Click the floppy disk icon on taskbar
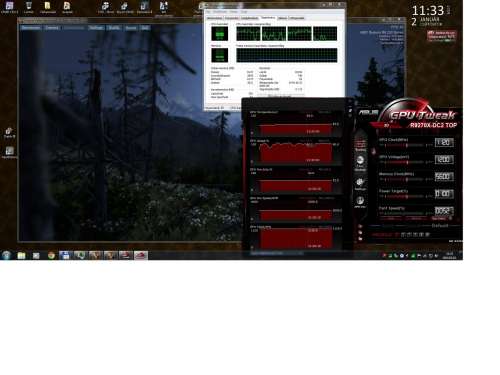This screenshot has width=500, height=375. (x=65, y=255)
